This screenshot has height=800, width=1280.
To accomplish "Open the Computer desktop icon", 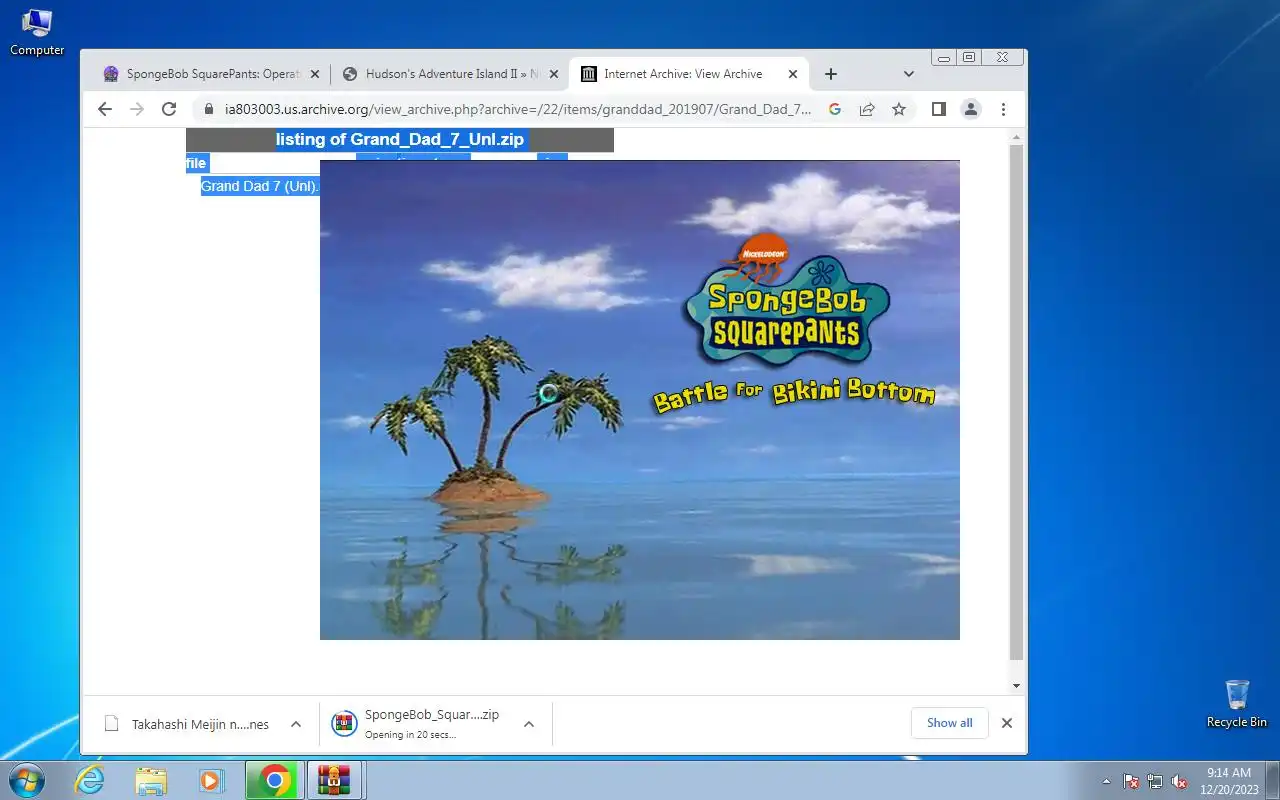I will click(x=37, y=32).
